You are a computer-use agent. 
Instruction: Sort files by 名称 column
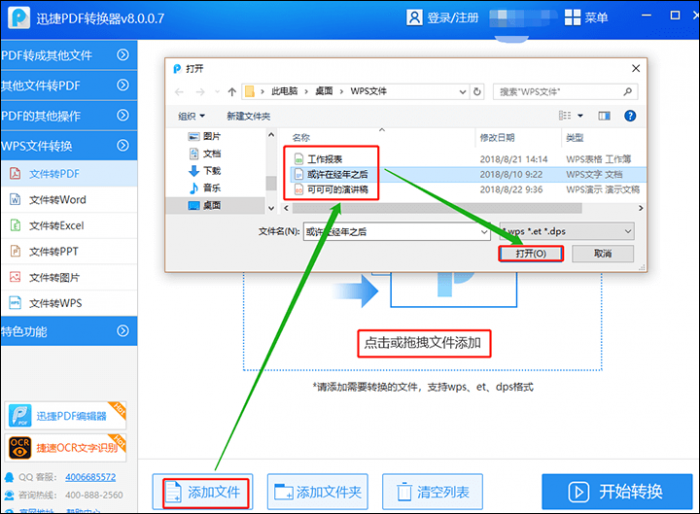pyautogui.click(x=301, y=138)
